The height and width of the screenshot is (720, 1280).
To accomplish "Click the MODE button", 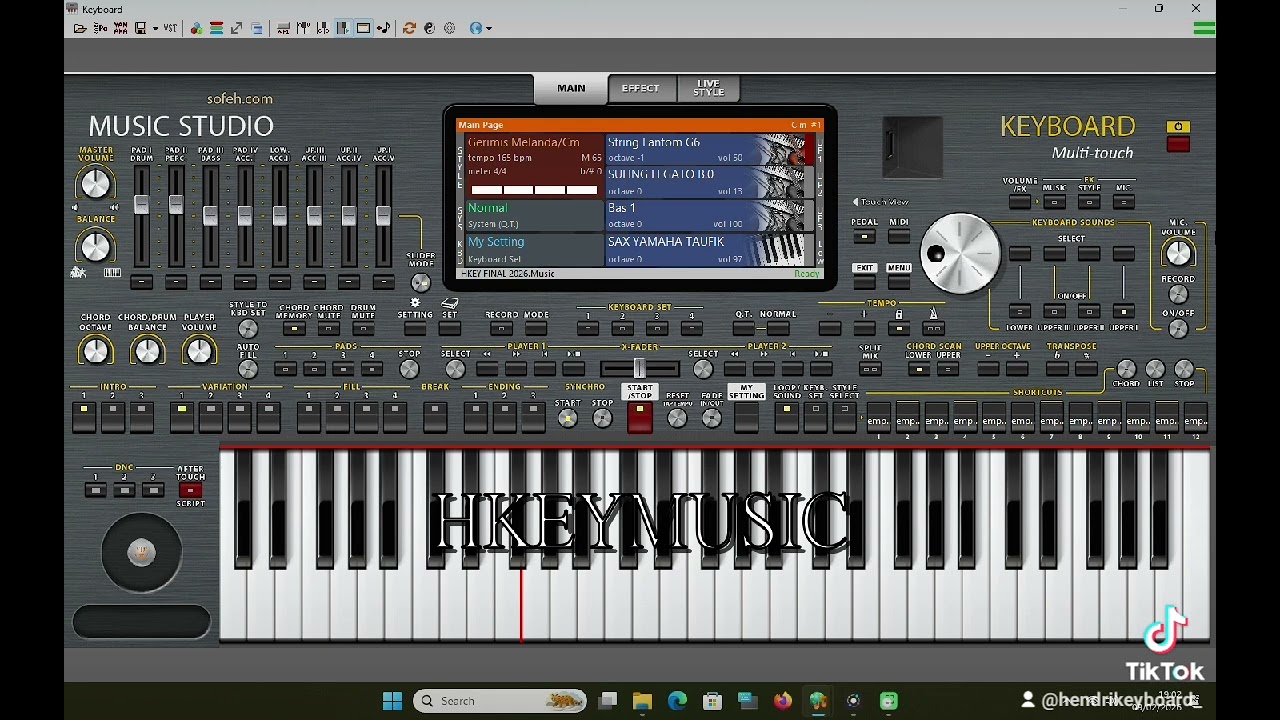I will (536, 328).
